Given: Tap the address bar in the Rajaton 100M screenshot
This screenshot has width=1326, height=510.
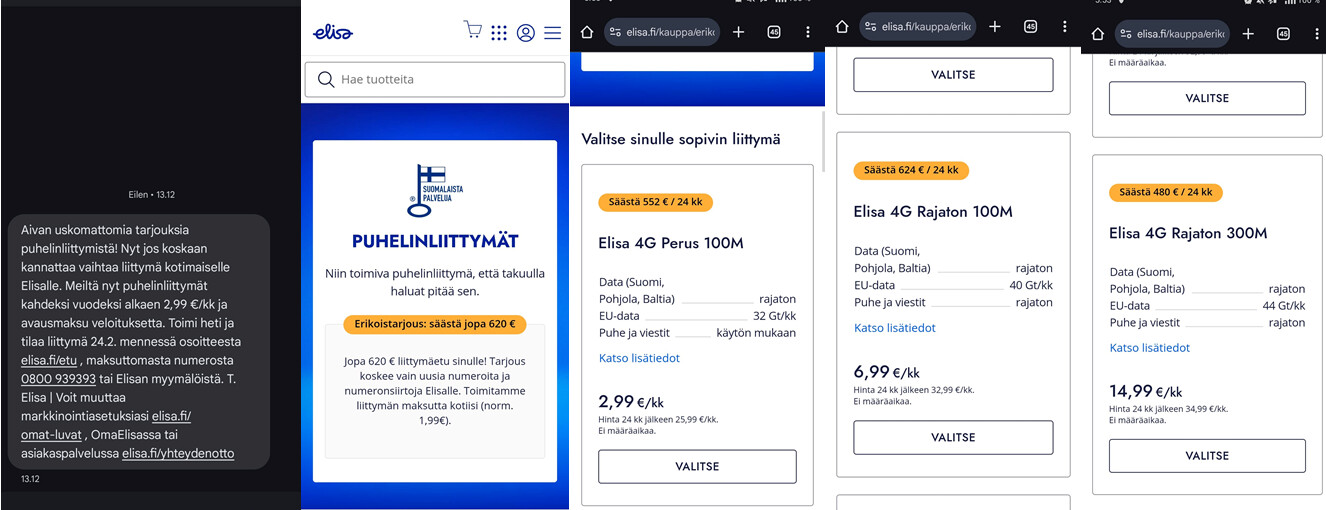Looking at the screenshot, I should (x=917, y=27).
